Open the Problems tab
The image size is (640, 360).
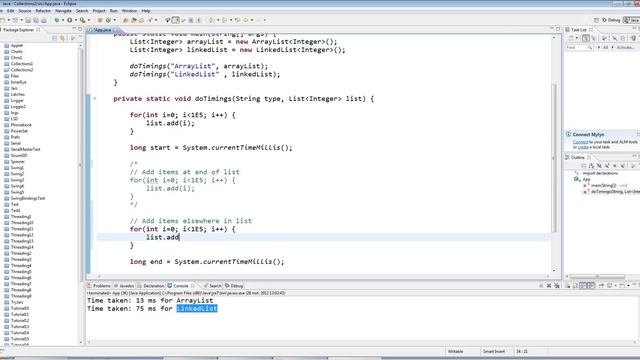click(99, 286)
